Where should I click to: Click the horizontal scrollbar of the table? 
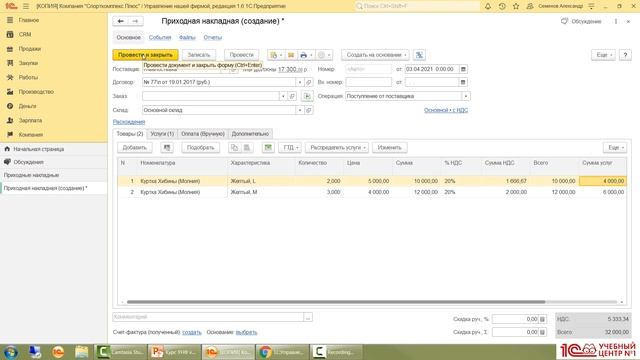(336, 302)
